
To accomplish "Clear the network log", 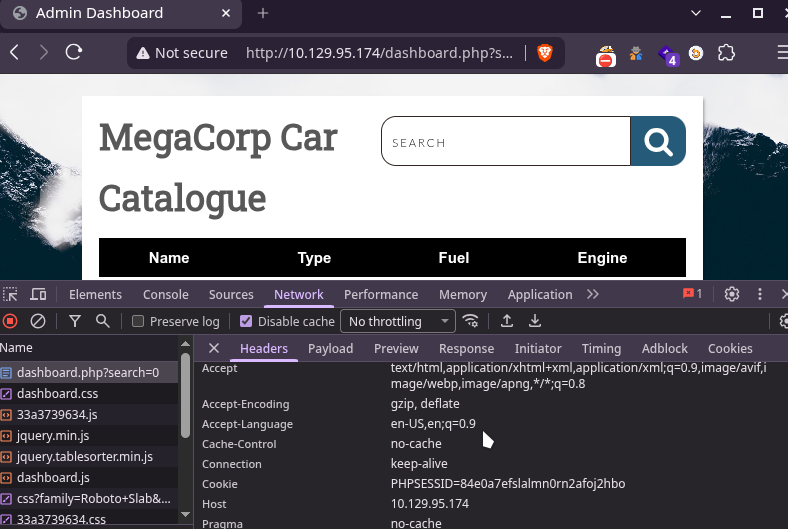I will (x=38, y=321).
